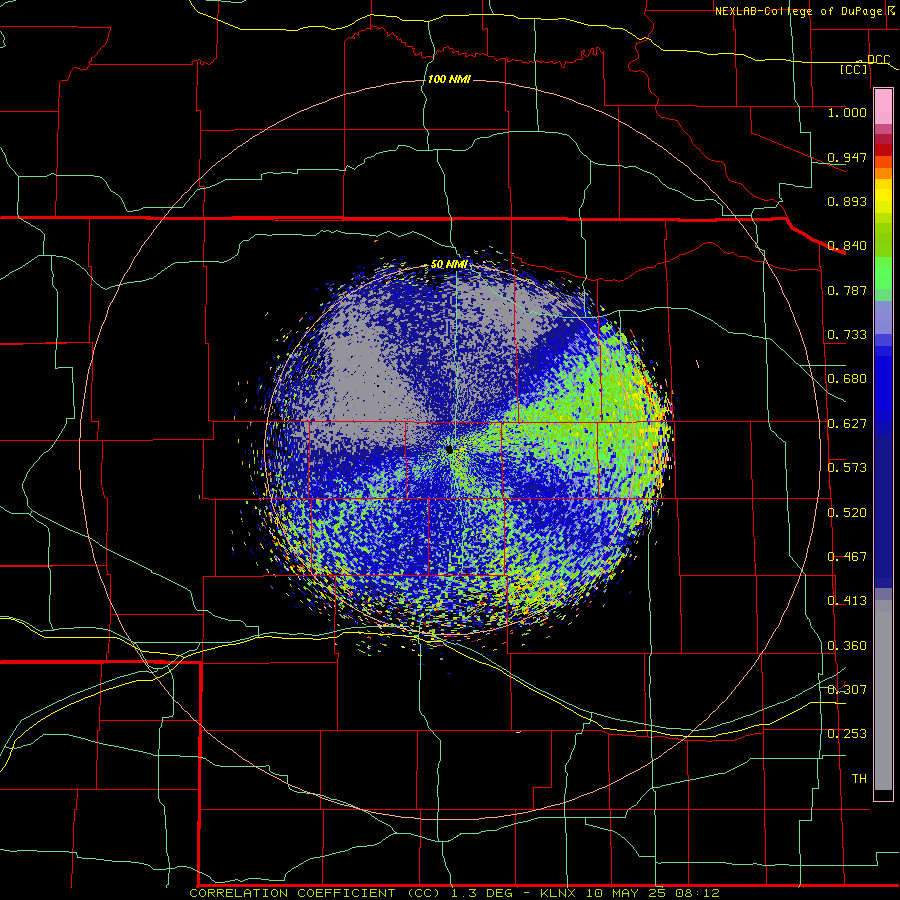Screen dimensions: 900x900
Task: Select the 0.573 scale value
Action: 847,468
